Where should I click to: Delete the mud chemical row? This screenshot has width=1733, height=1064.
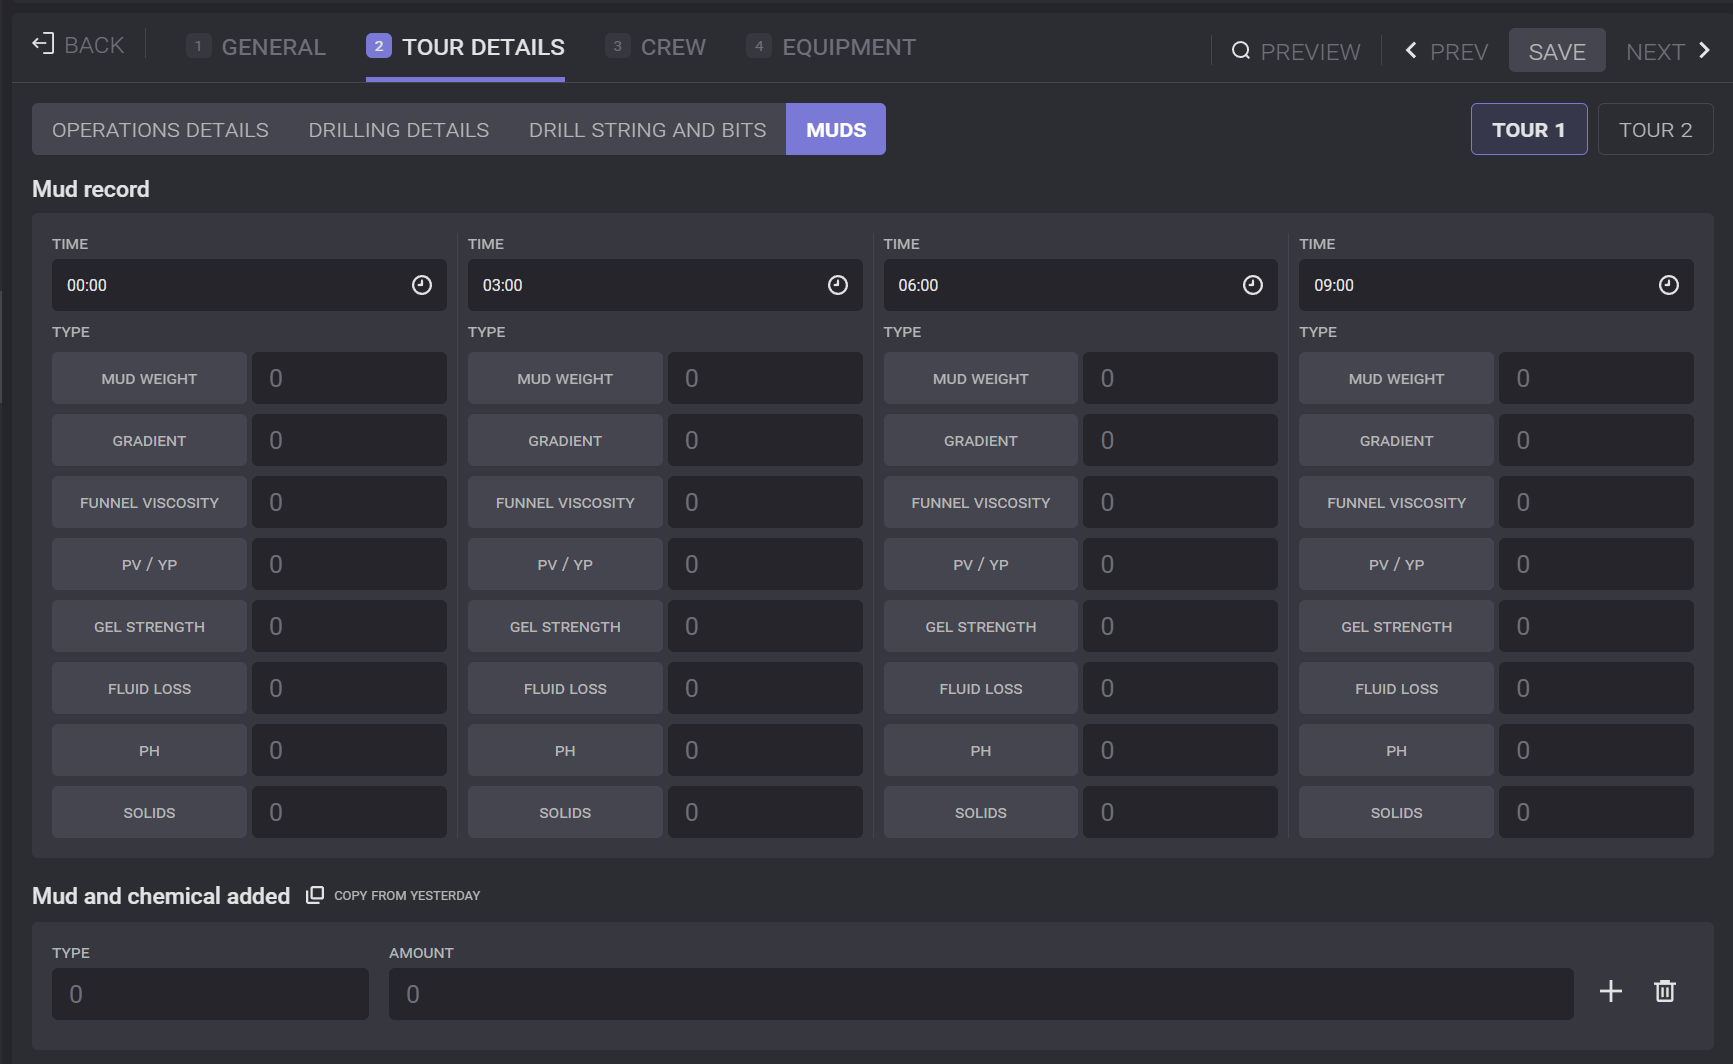(x=1664, y=991)
